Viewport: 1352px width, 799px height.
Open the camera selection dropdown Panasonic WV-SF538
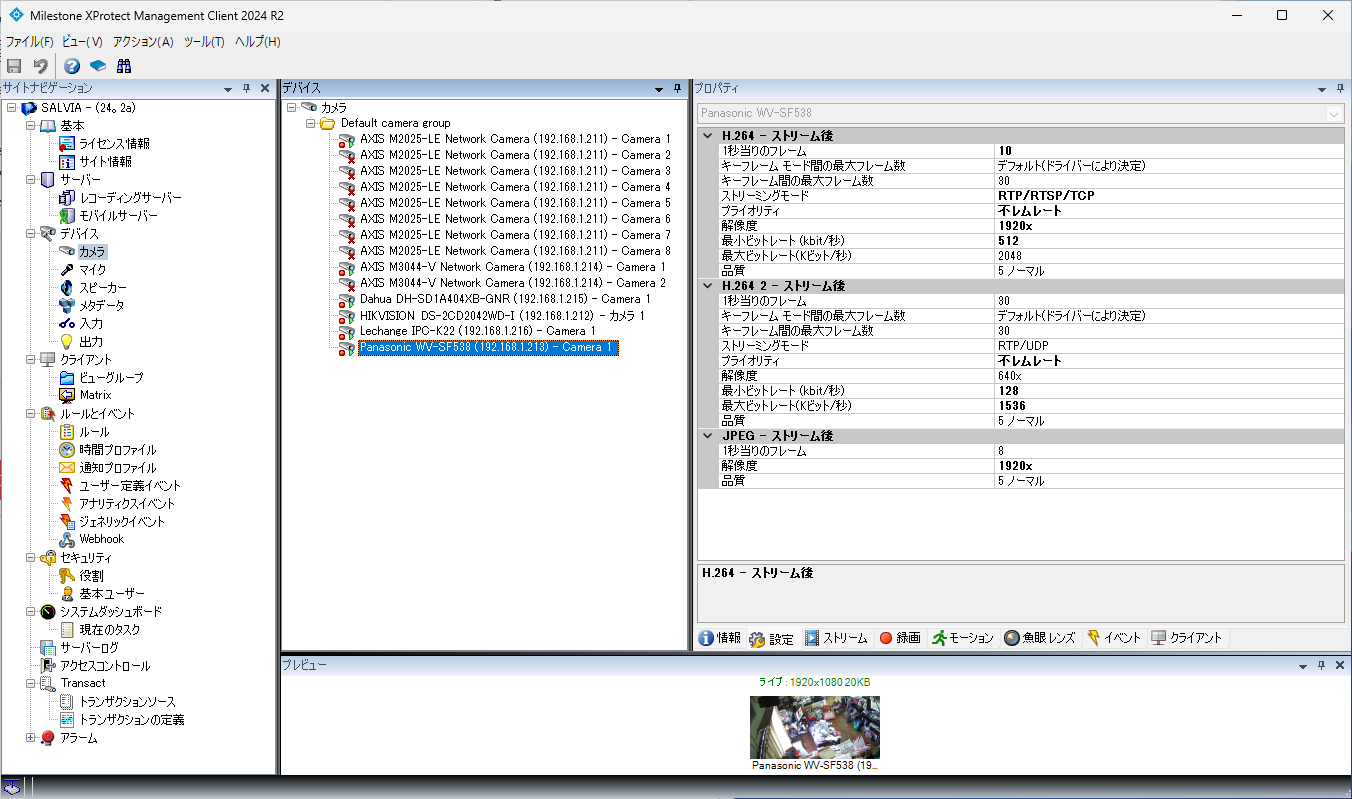point(1334,113)
